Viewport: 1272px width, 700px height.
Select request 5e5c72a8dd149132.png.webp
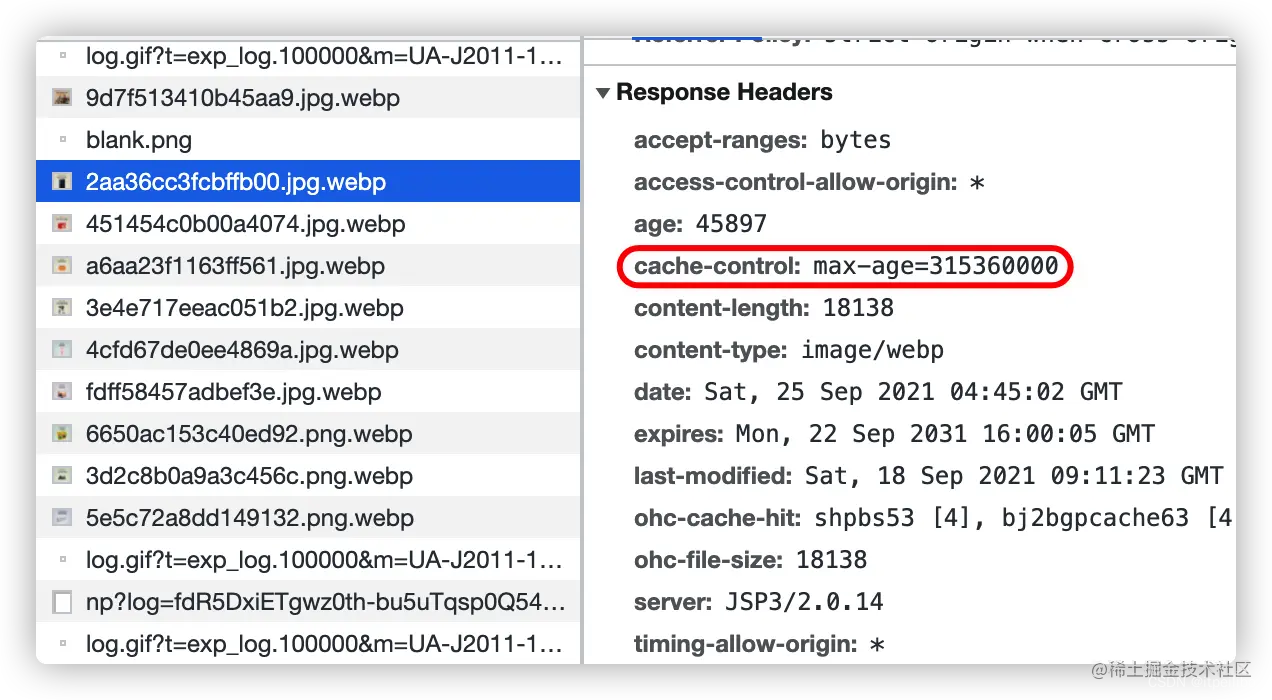308,518
